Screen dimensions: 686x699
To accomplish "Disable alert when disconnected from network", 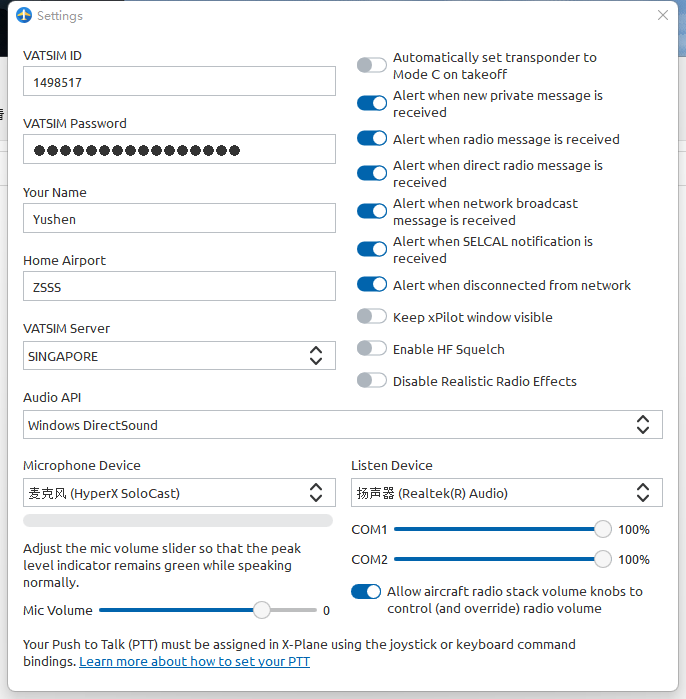I will click(x=372, y=284).
